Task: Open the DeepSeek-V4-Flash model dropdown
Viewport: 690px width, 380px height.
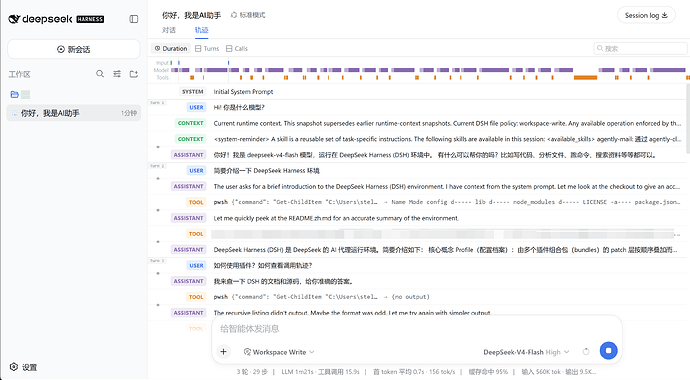Action: (x=526, y=352)
